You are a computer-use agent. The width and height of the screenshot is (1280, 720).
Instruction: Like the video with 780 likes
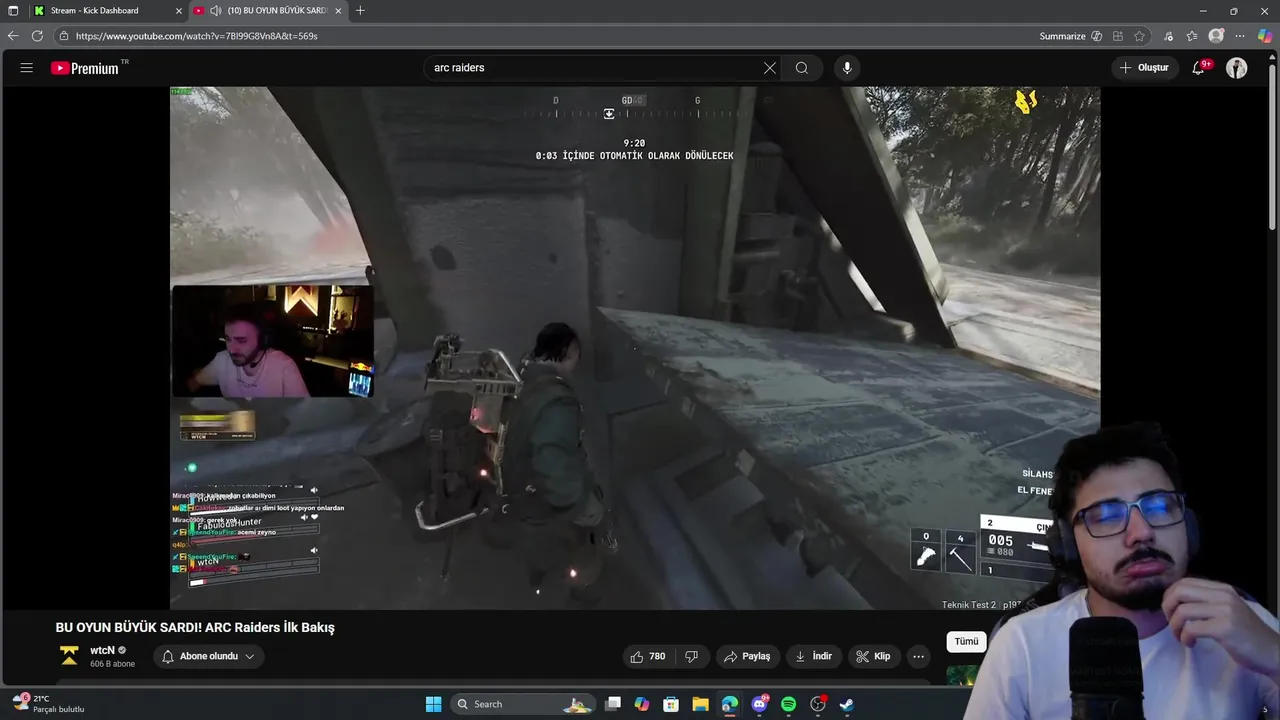tap(647, 656)
